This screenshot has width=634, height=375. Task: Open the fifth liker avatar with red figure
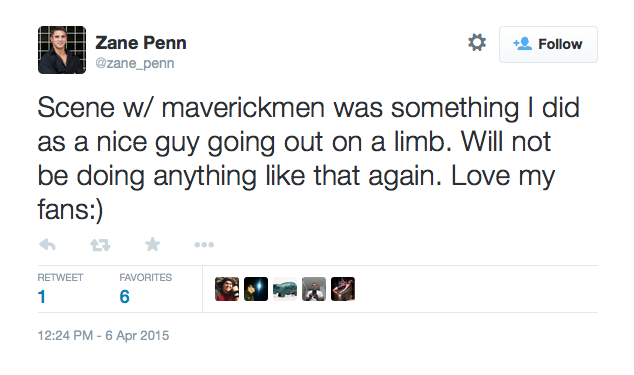pos(343,289)
